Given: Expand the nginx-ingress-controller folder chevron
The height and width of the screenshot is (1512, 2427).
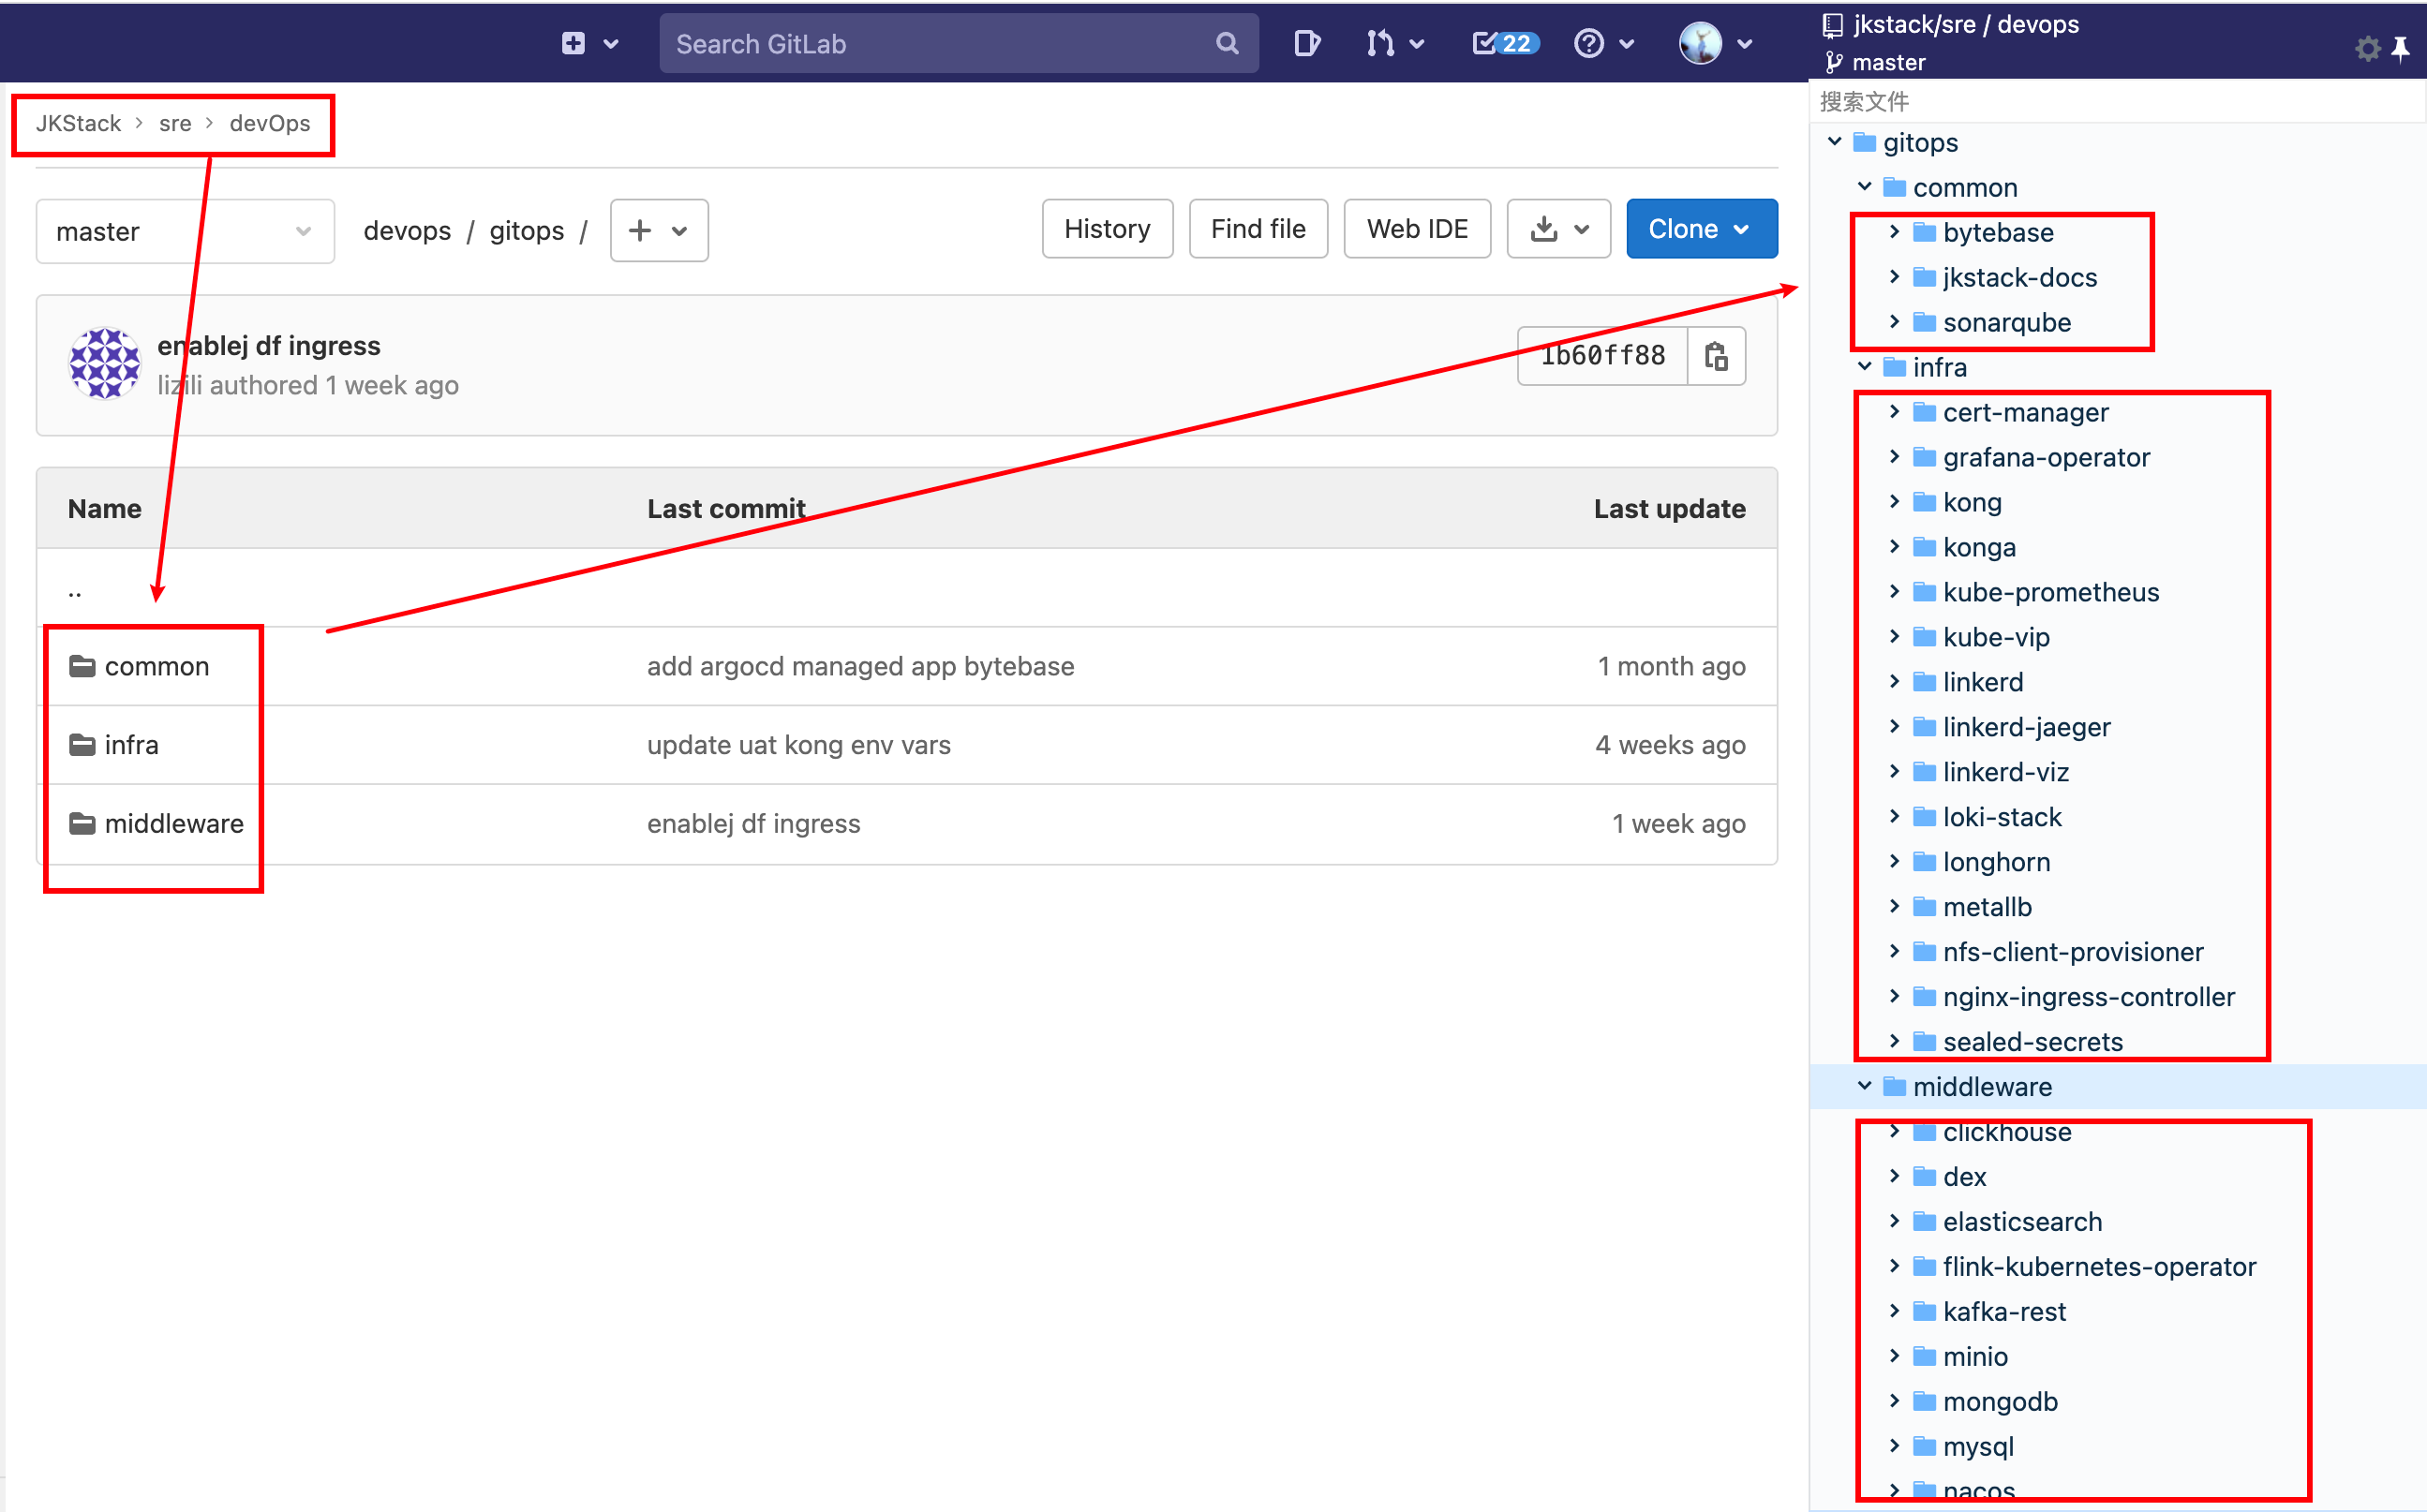Looking at the screenshot, I should [1894, 996].
